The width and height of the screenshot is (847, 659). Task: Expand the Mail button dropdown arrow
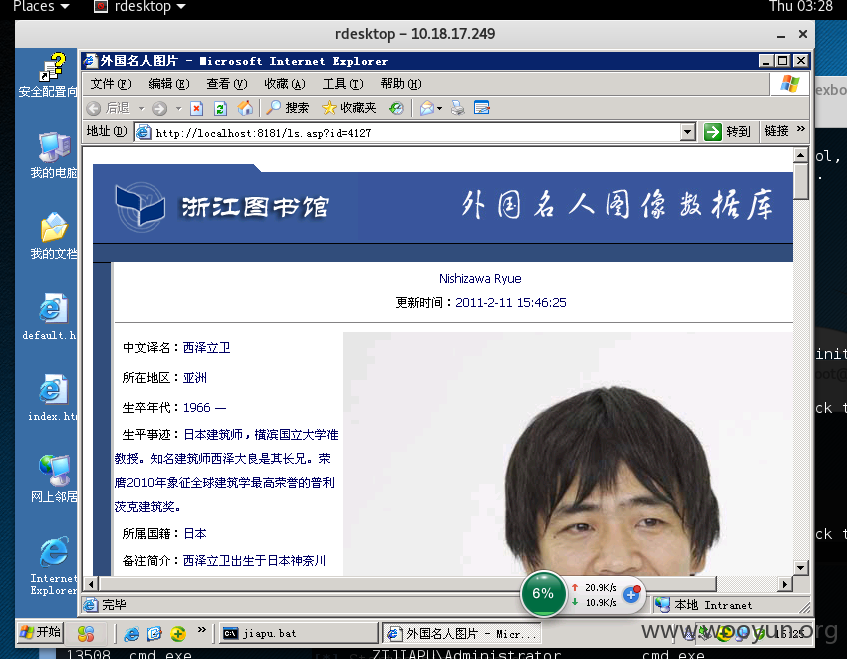pyautogui.click(x=439, y=109)
